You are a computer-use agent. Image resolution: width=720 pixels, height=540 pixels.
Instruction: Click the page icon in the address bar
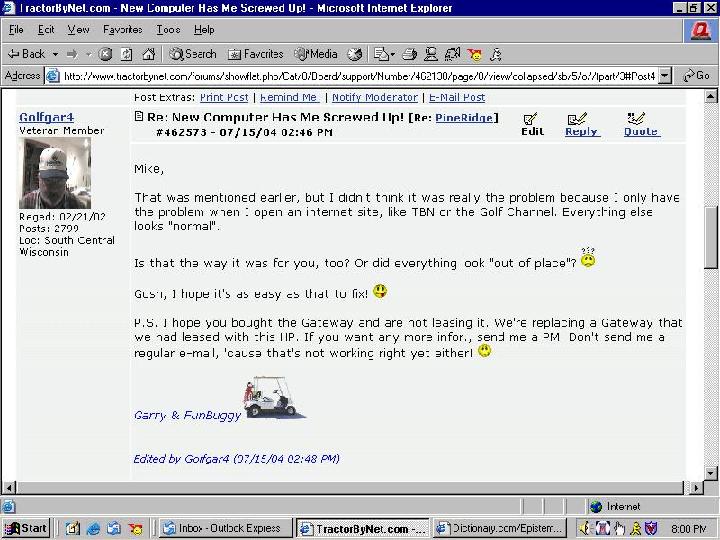[53, 76]
